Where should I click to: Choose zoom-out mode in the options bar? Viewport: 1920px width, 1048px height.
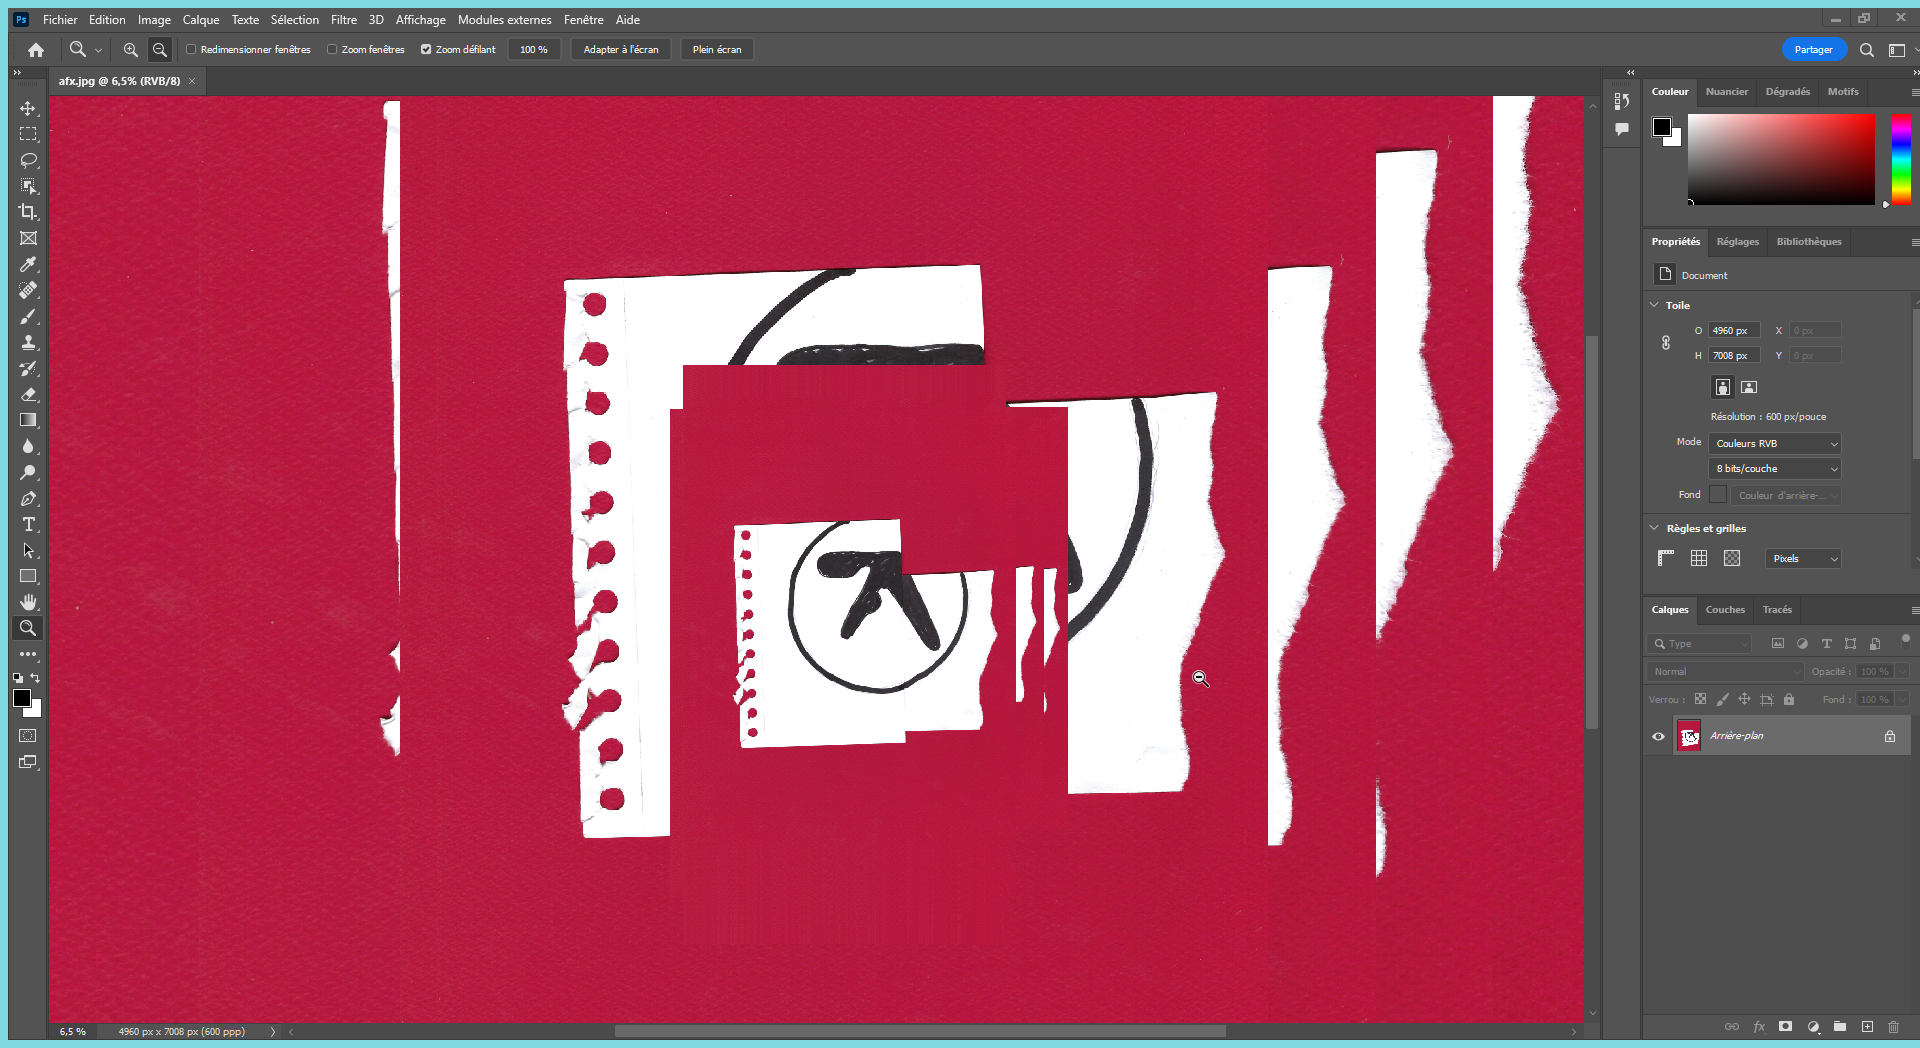pyautogui.click(x=159, y=50)
